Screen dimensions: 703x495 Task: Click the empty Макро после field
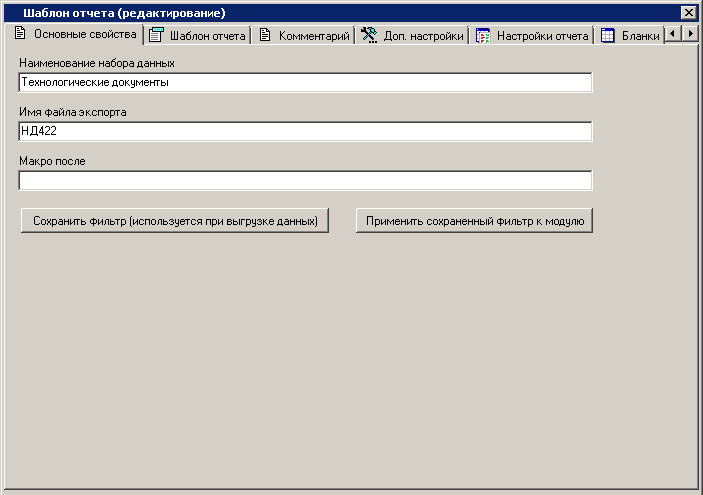(x=305, y=180)
